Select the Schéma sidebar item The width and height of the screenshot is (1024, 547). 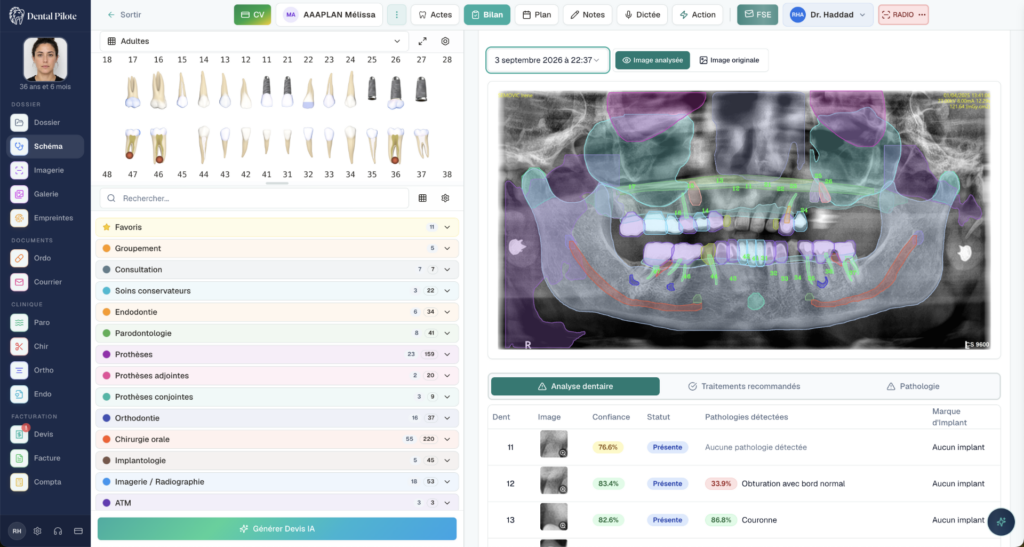point(45,146)
